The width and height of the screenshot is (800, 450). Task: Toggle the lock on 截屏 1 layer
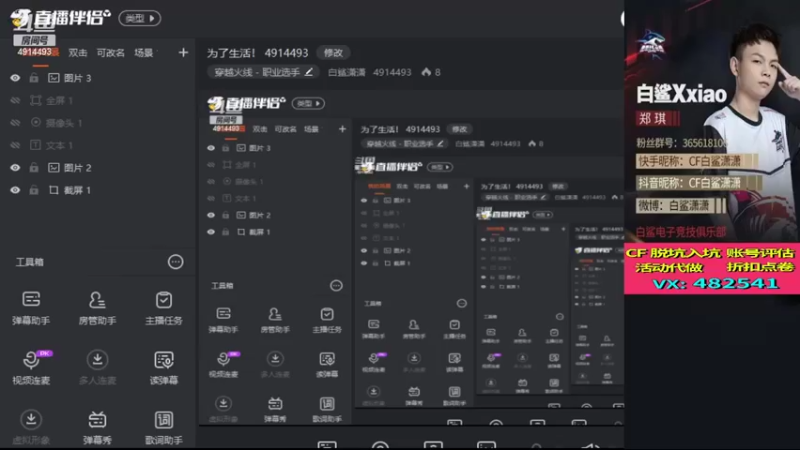(34, 190)
